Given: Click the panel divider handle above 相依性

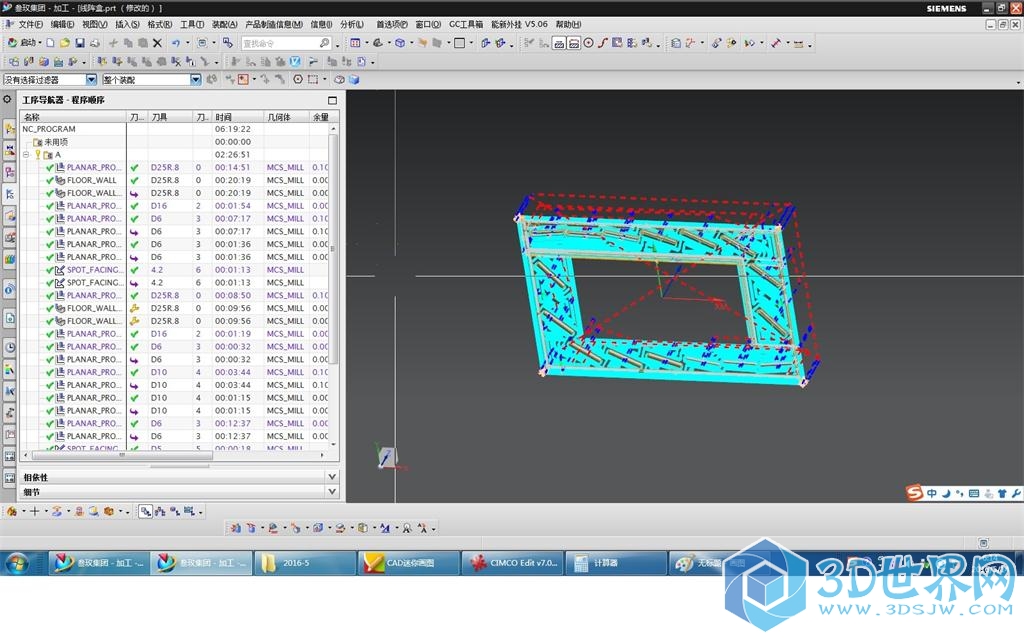Looking at the screenshot, I should [x=179, y=466].
